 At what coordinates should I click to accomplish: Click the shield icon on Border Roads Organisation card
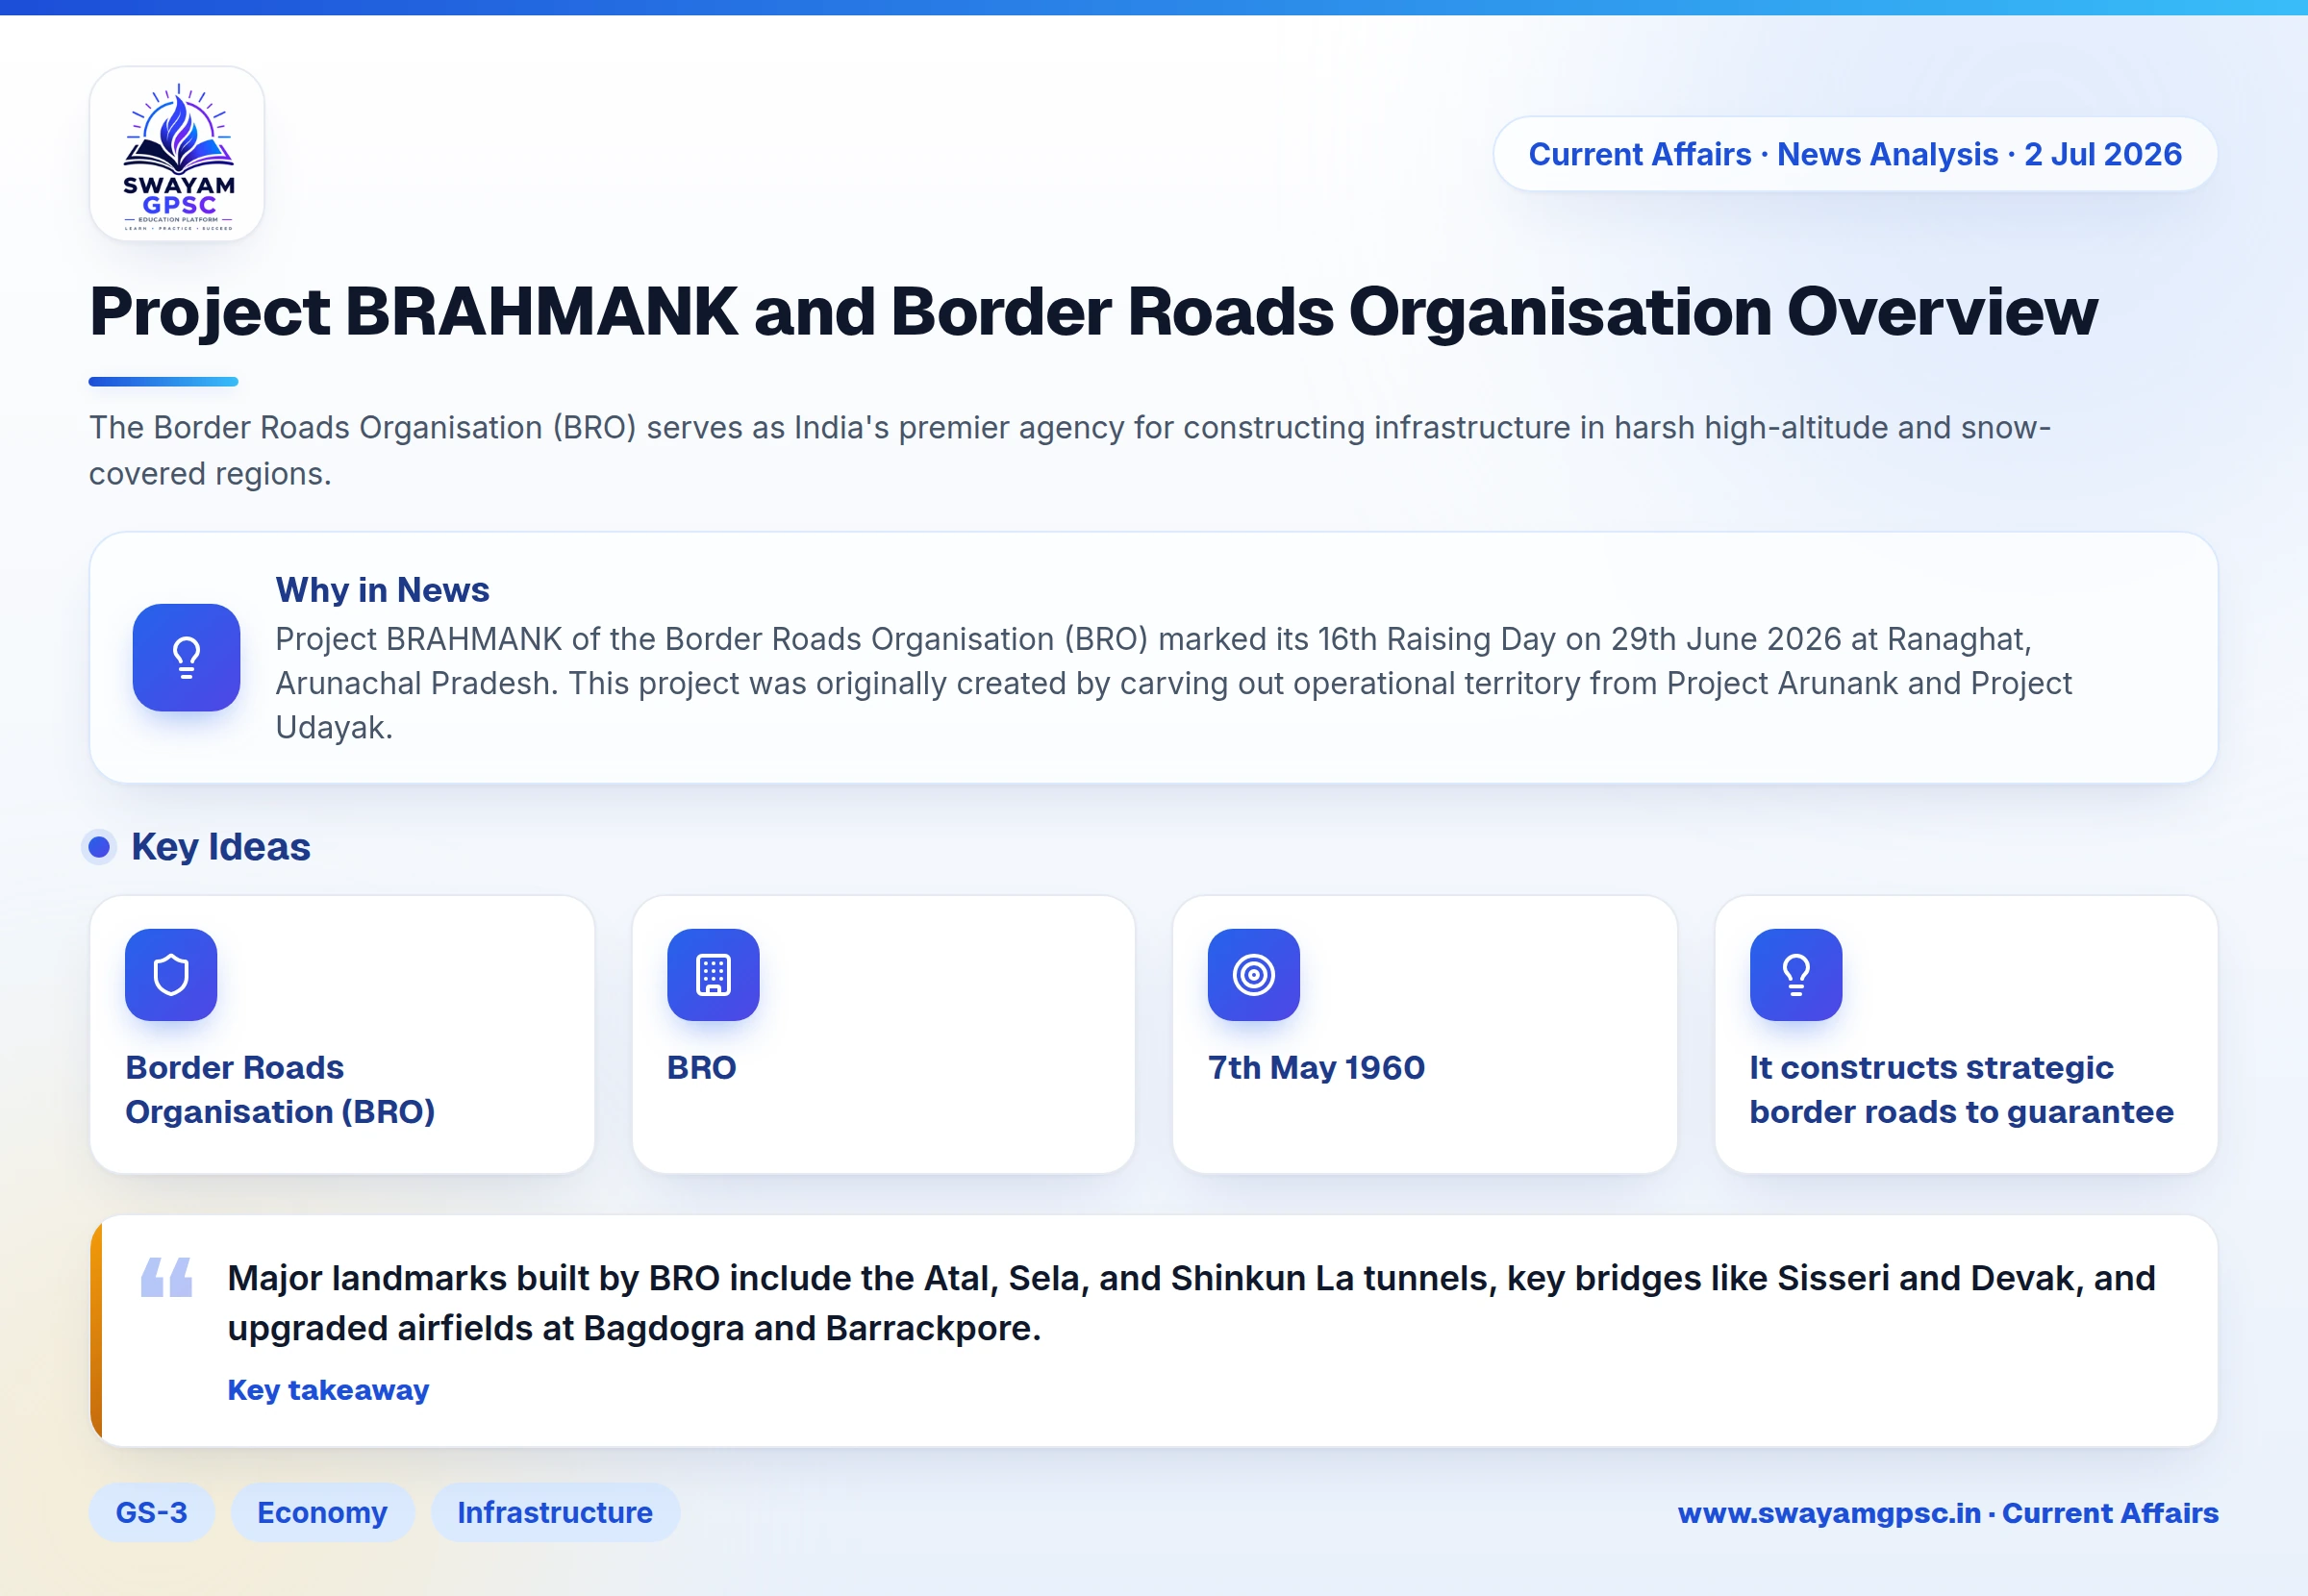[171, 974]
